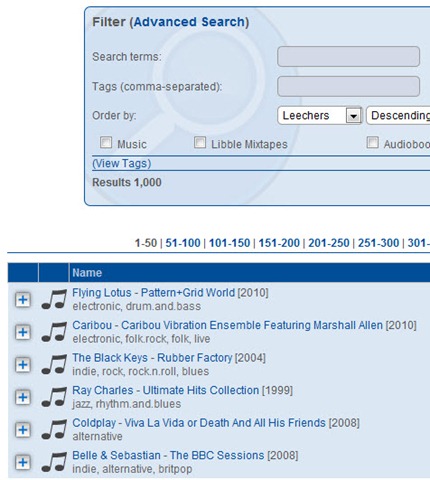Focus the Tags comma-separated input field
Screen dimensions: 430x480
pos(348,87)
